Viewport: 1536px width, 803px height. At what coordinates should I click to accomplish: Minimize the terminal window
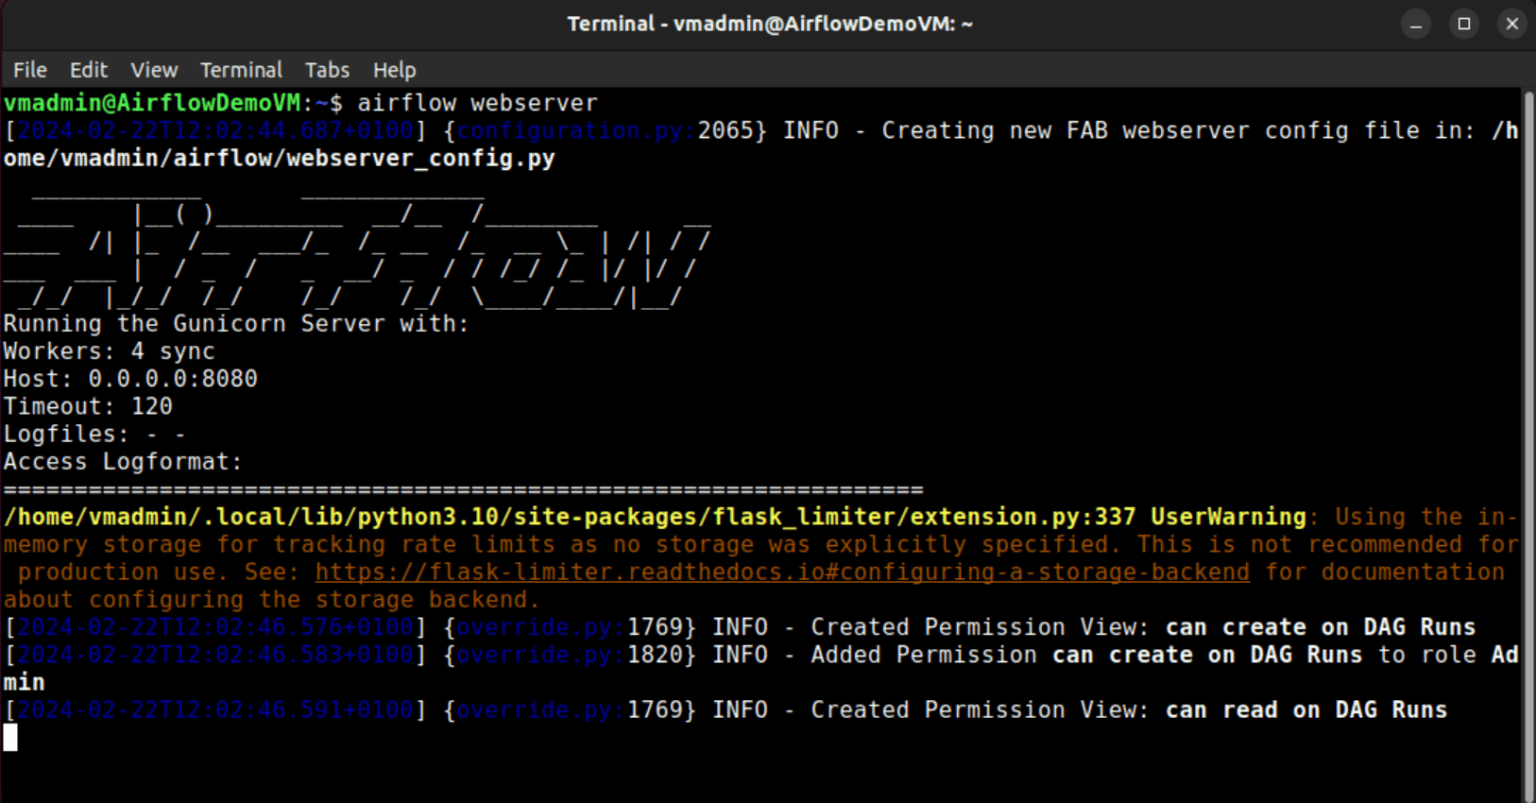pyautogui.click(x=1416, y=23)
